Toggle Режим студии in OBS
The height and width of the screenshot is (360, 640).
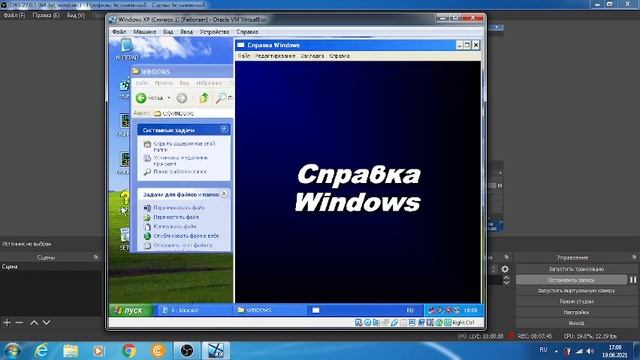576,302
